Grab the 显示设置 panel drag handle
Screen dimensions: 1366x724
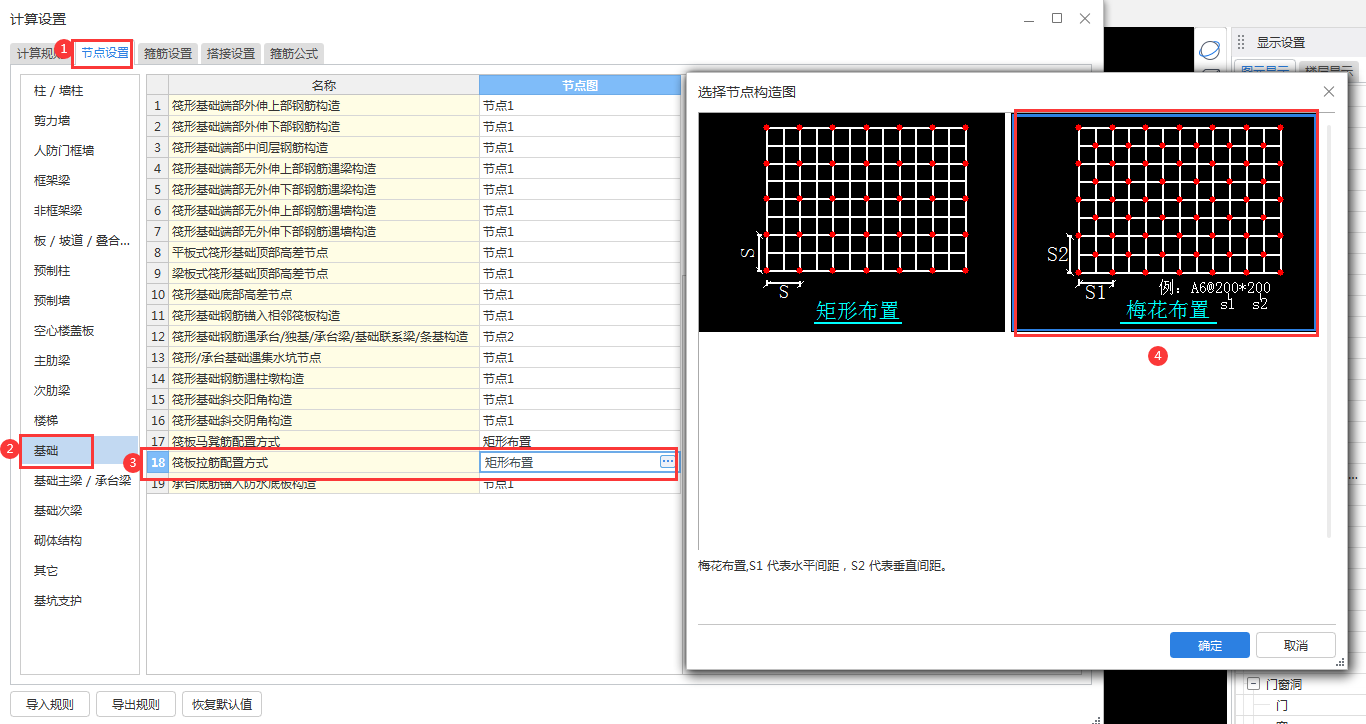point(1241,42)
